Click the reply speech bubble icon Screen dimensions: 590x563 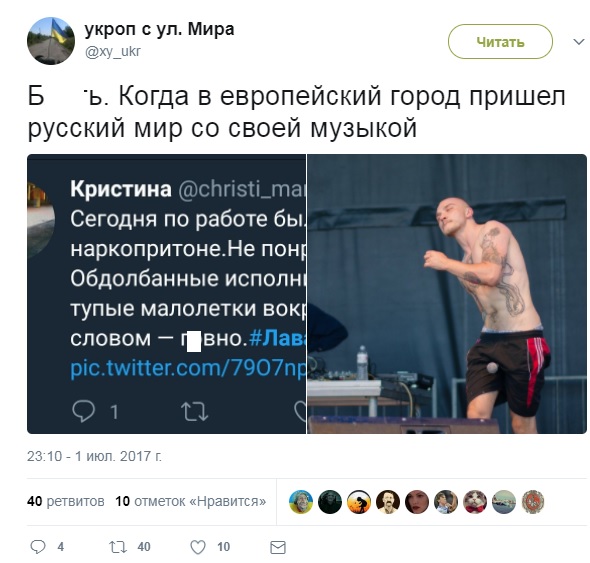(38, 547)
